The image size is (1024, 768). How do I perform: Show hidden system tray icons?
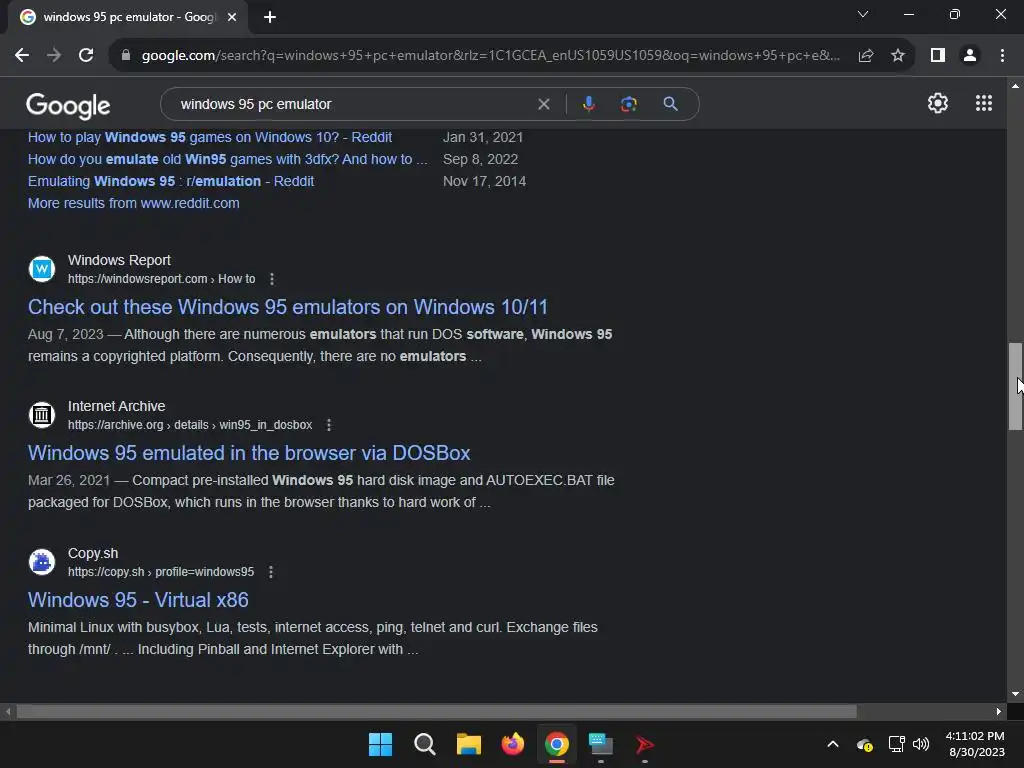833,744
